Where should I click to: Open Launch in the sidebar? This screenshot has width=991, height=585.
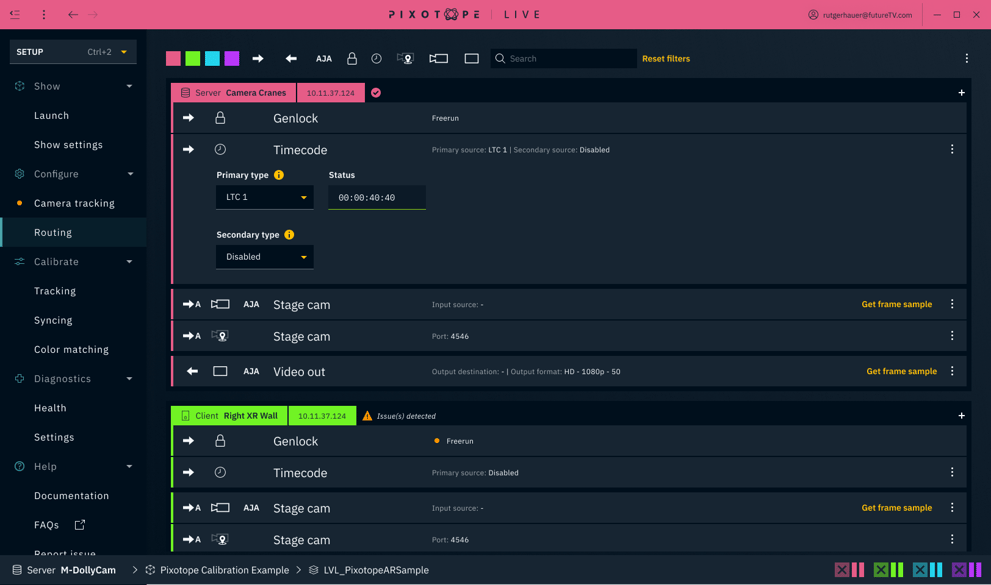(51, 116)
